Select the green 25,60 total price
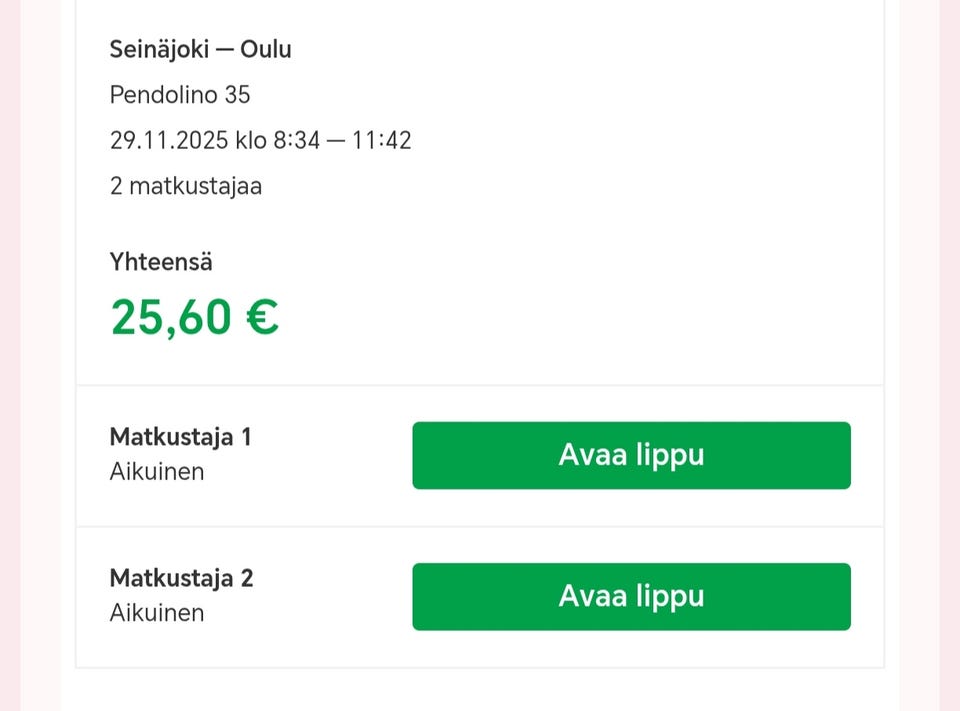The width and height of the screenshot is (960, 711). [x=172, y=317]
